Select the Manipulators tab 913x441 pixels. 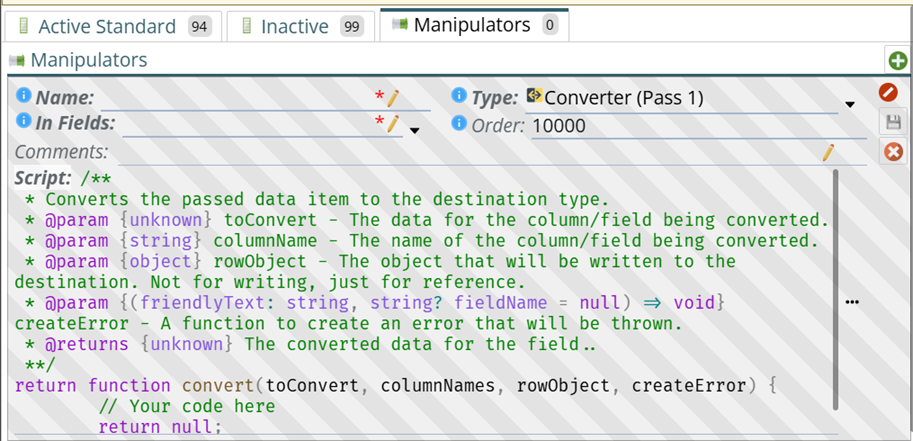pyautogui.click(x=474, y=25)
